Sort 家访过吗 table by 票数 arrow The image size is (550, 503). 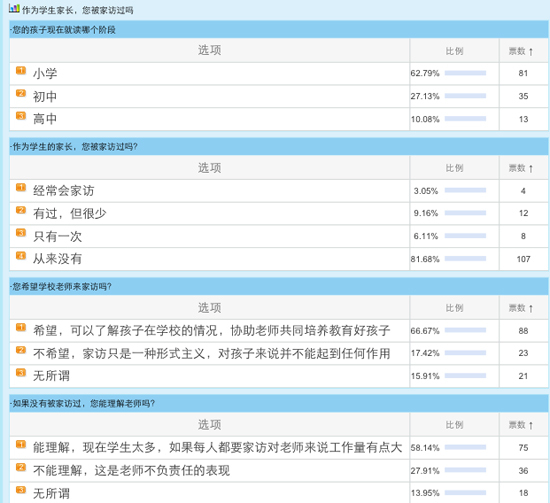pyautogui.click(x=531, y=169)
